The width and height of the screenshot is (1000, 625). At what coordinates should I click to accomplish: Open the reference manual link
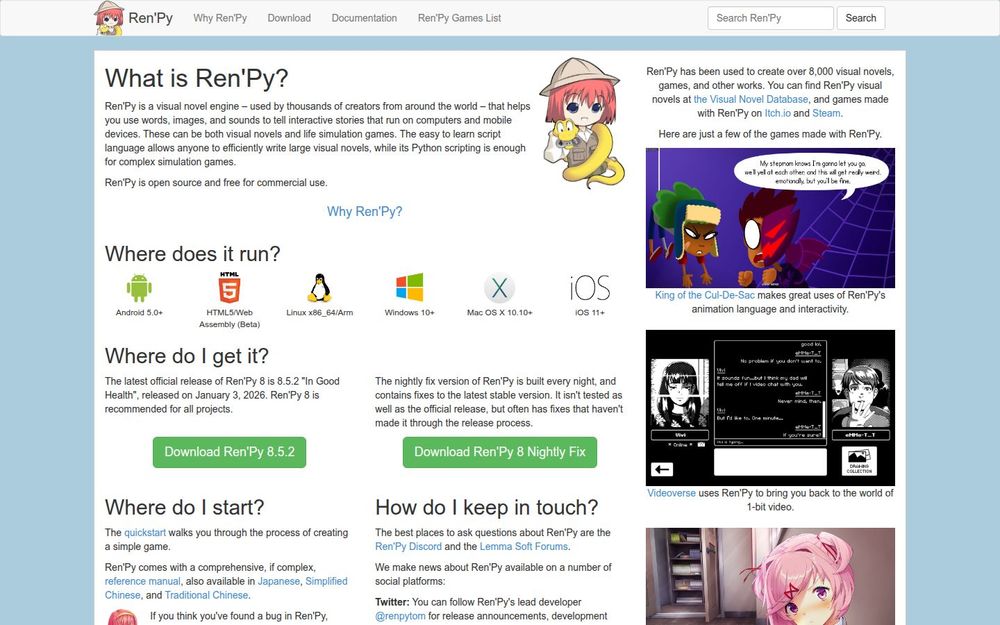[x=142, y=581]
